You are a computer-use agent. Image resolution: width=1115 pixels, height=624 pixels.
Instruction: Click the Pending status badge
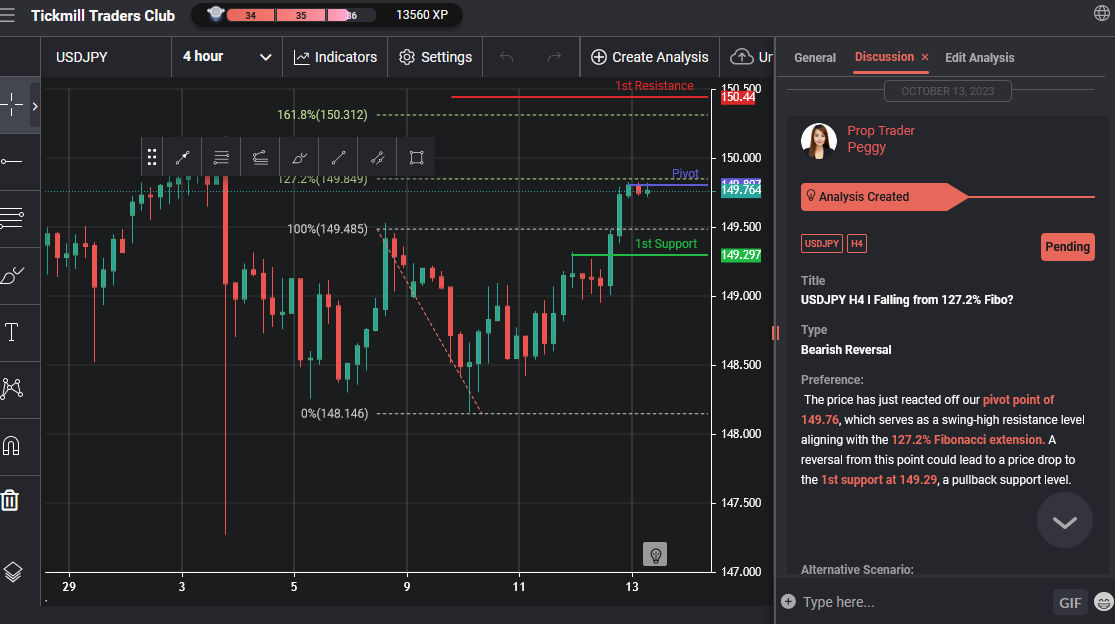click(x=1067, y=247)
